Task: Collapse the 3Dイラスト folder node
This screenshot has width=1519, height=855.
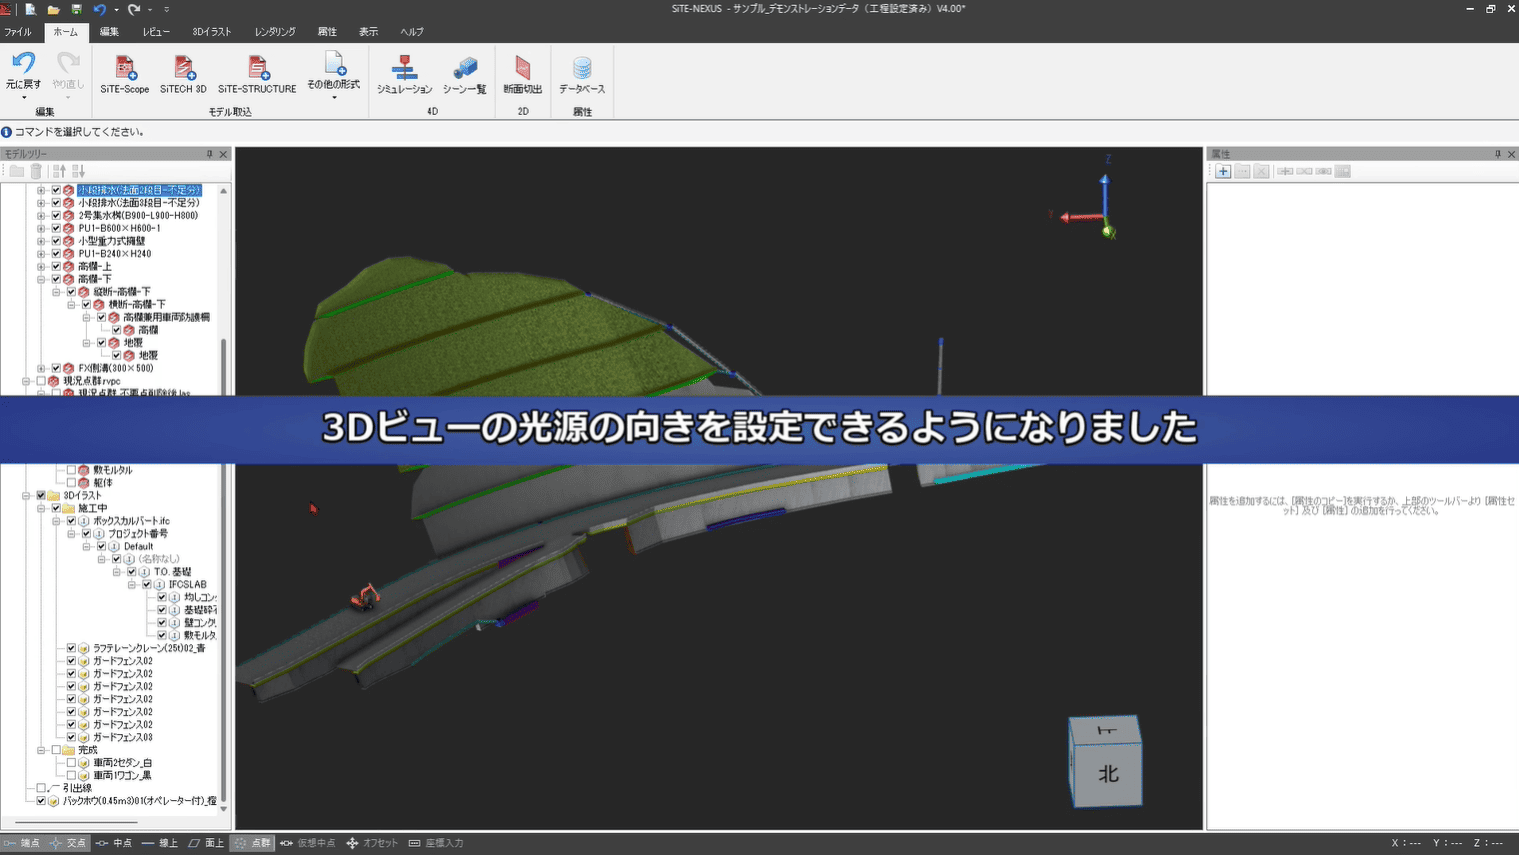Action: click(26, 495)
